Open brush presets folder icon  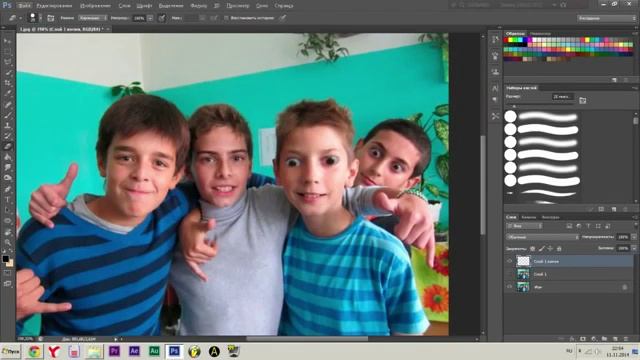tap(582, 100)
